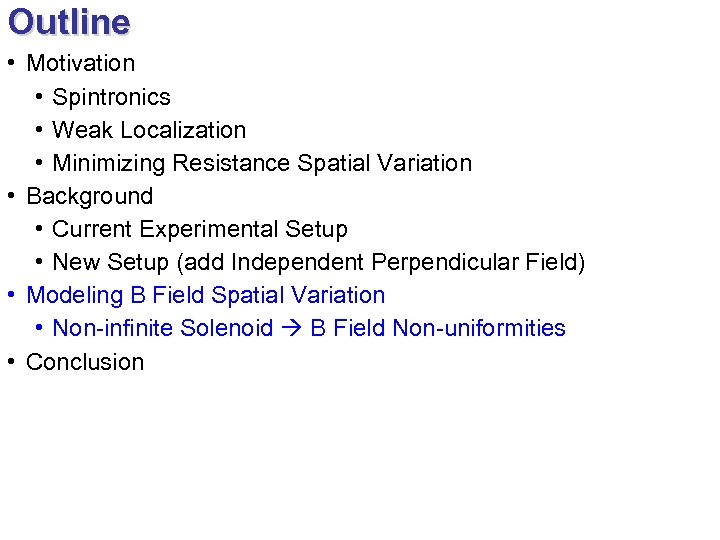This screenshot has width=720, height=540.
Task: Click the "Conclusion" bullet text
Action: 85,362
